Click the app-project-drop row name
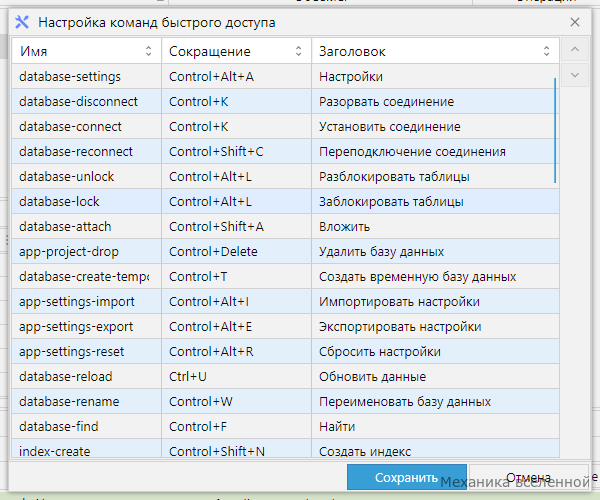600x500 pixels. [69, 252]
